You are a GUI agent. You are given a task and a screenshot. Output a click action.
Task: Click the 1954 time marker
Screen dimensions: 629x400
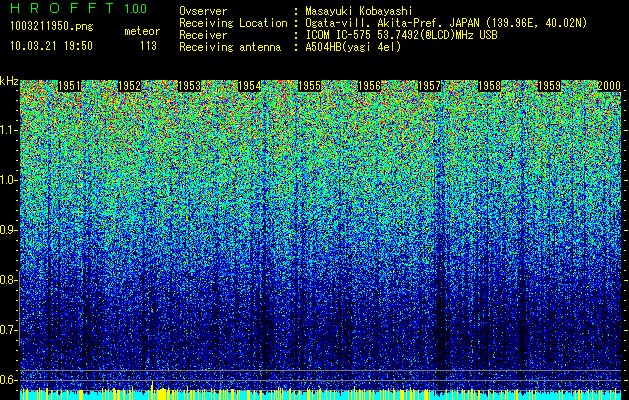coord(250,86)
